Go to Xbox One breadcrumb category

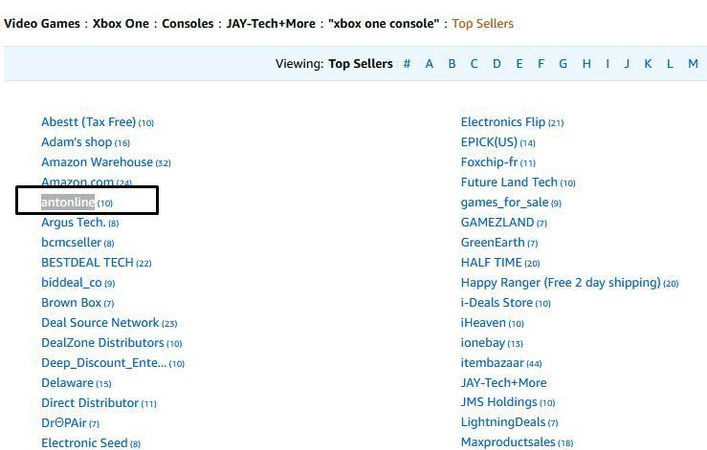tap(123, 23)
